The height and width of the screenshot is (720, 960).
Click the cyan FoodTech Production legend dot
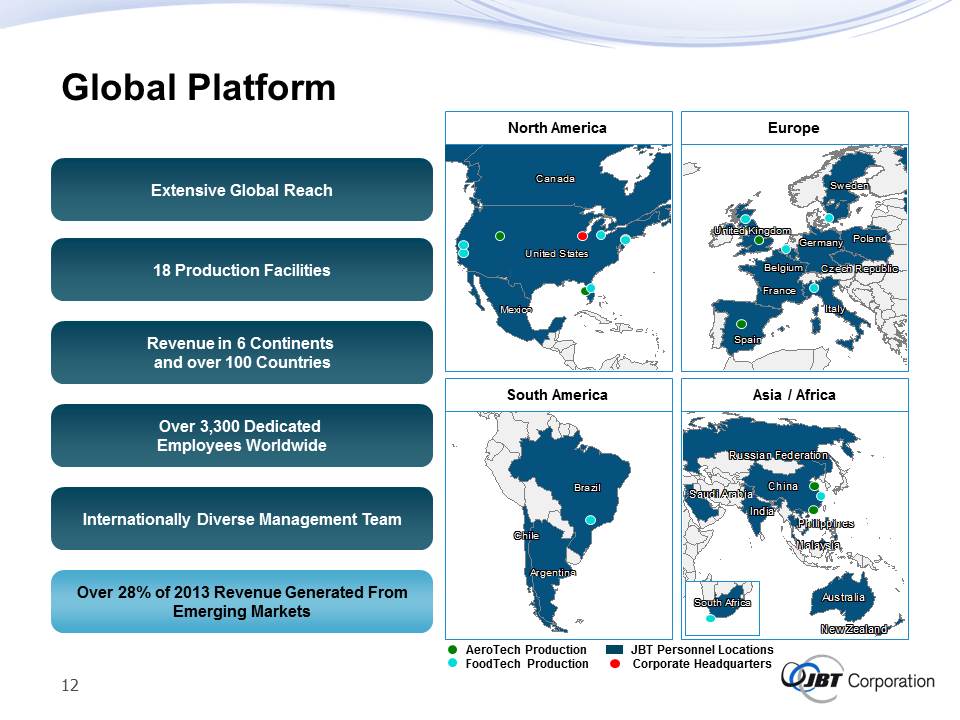(x=454, y=664)
